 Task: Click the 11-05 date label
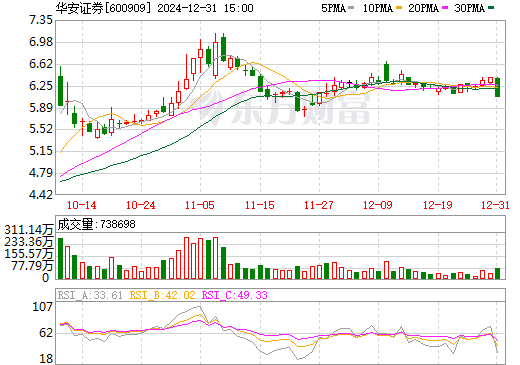pyautogui.click(x=200, y=205)
